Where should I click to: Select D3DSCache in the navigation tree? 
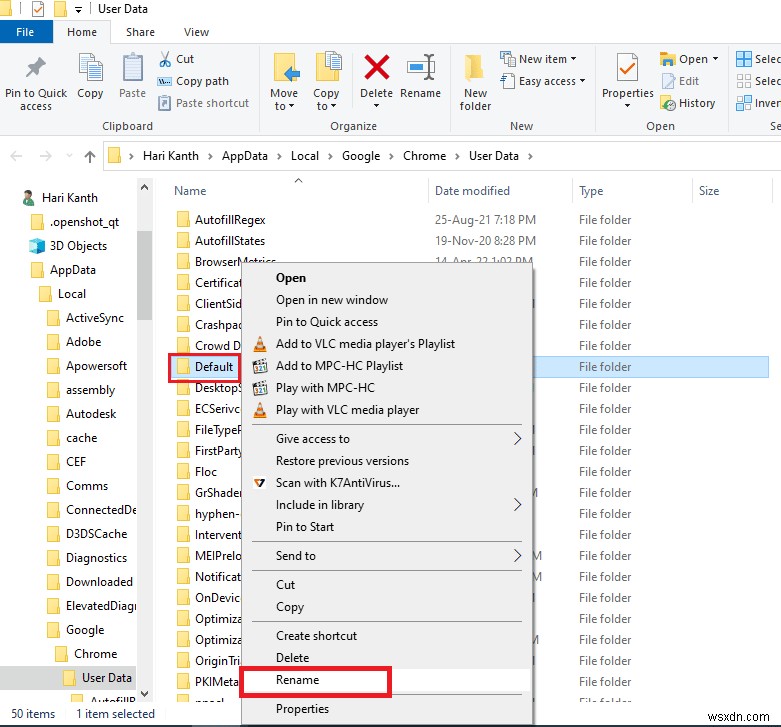click(96, 534)
